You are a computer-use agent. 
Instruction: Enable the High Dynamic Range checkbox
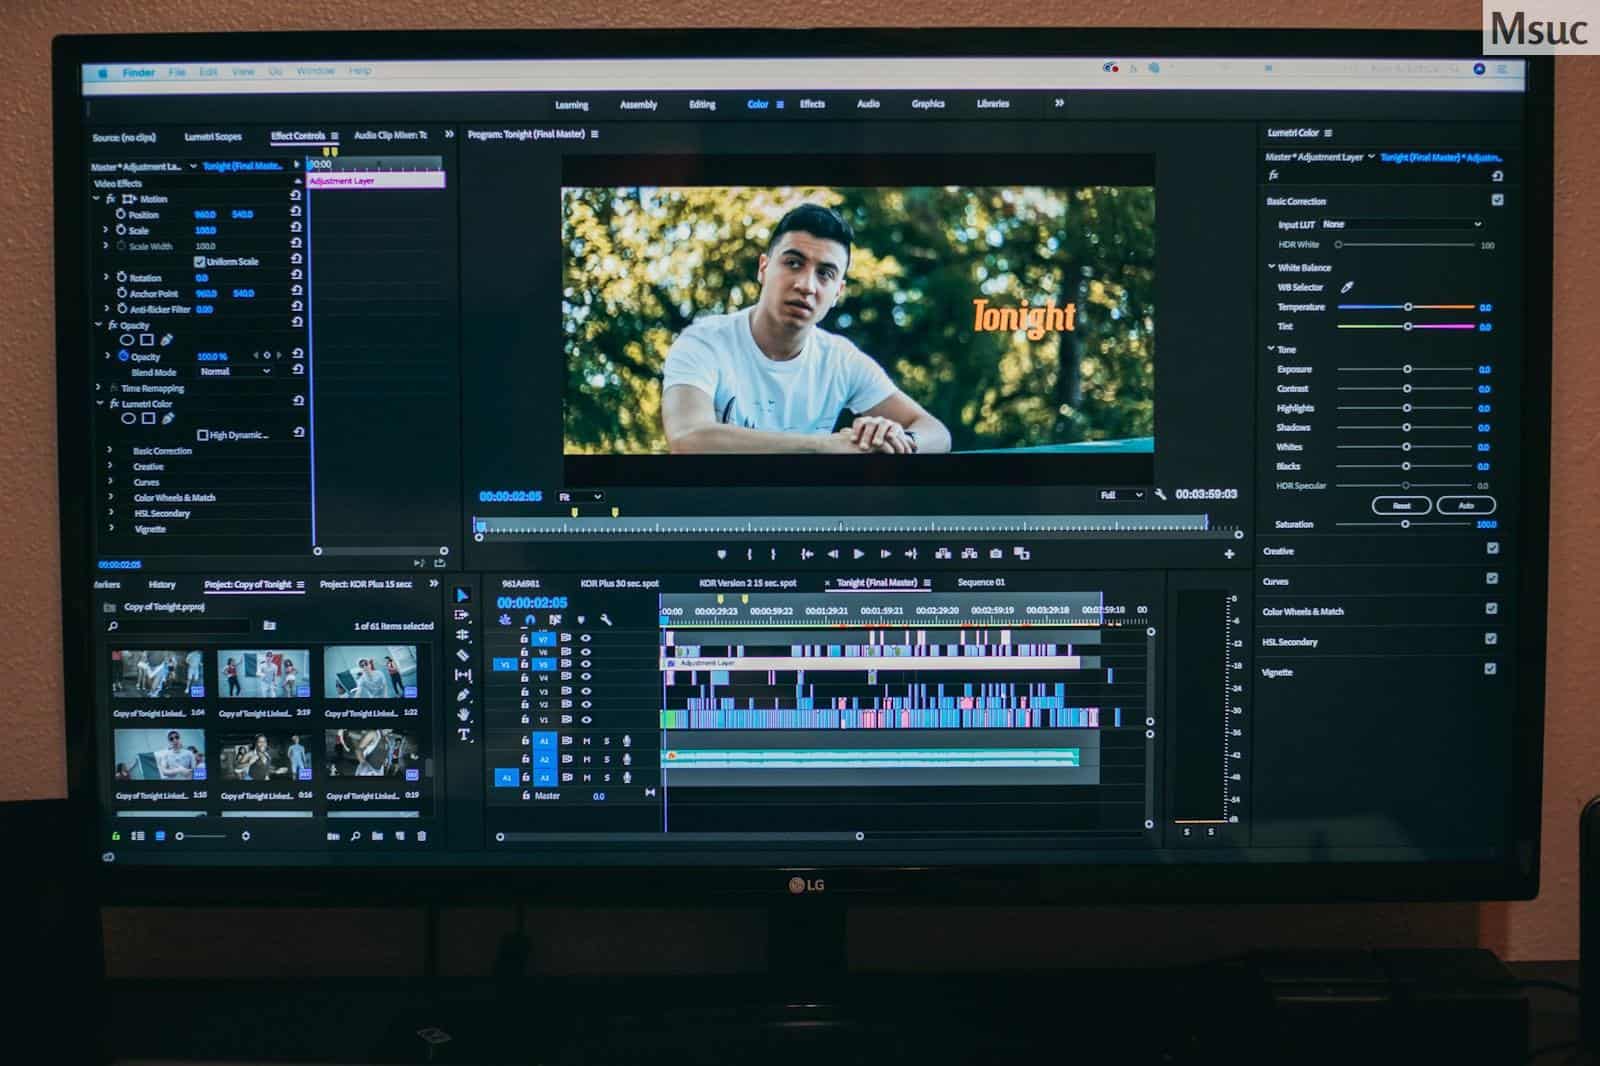[x=203, y=435]
